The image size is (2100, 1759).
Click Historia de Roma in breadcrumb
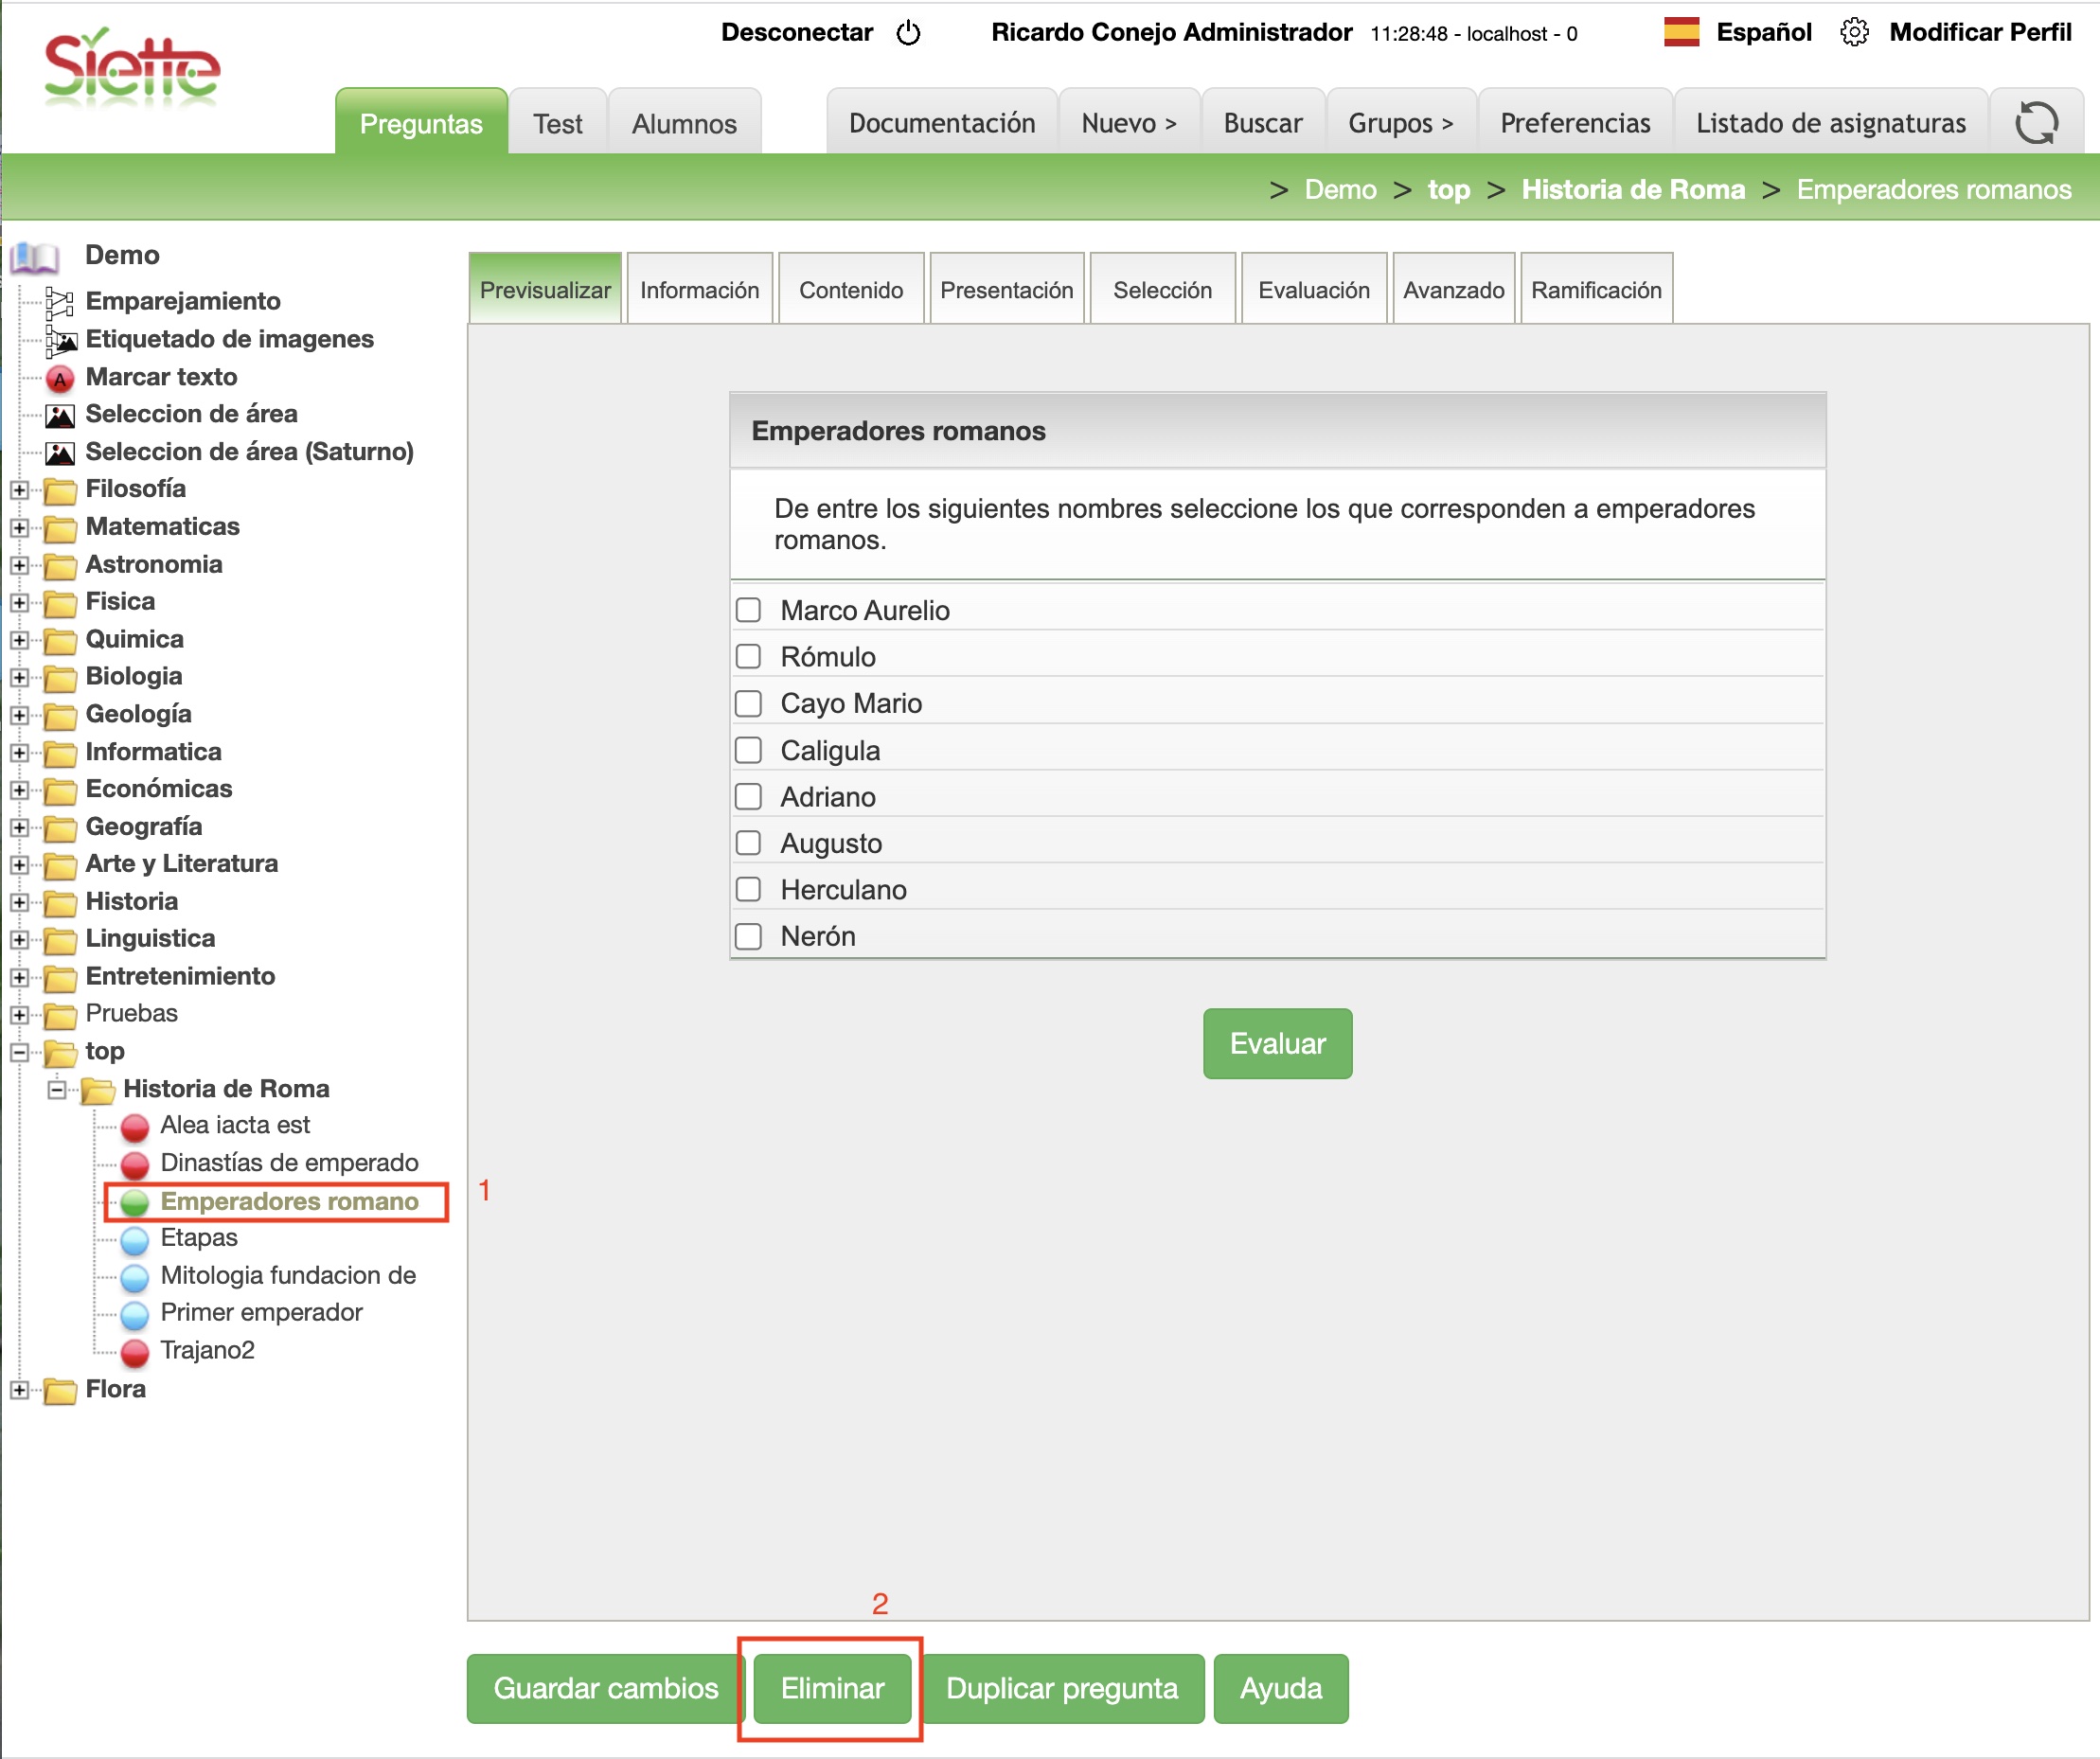click(1632, 189)
